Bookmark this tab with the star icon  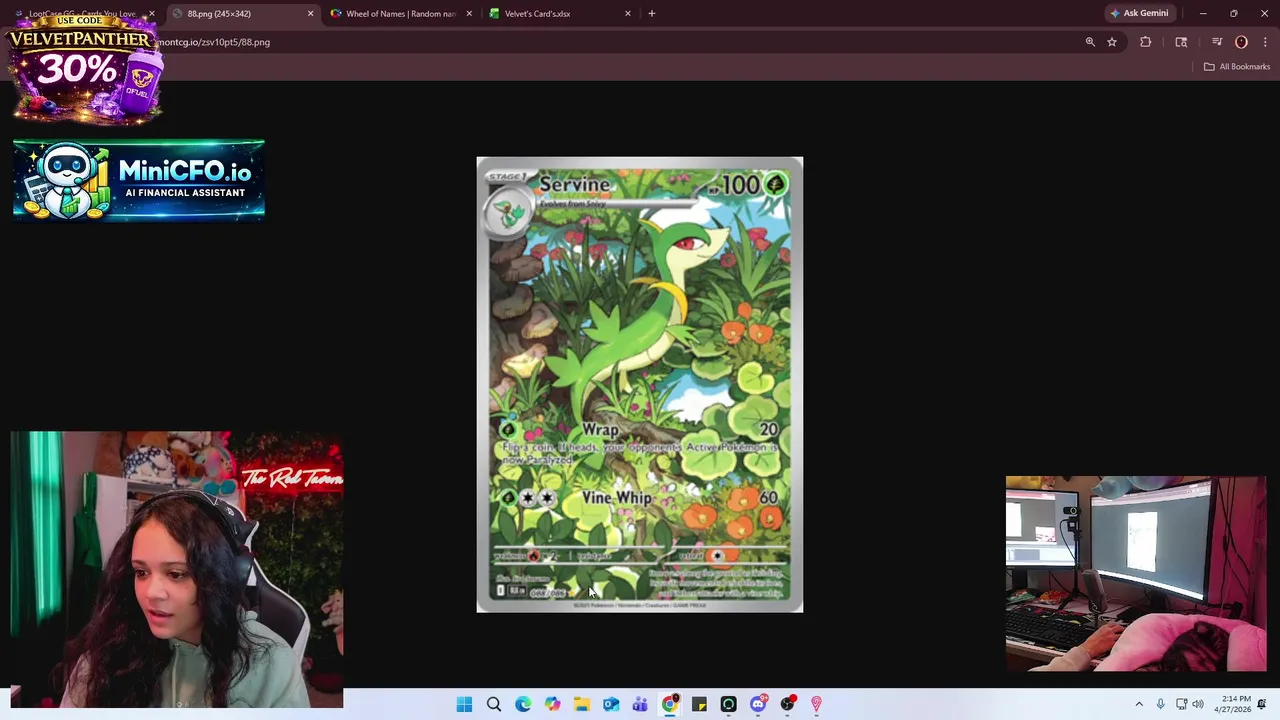click(x=1112, y=42)
